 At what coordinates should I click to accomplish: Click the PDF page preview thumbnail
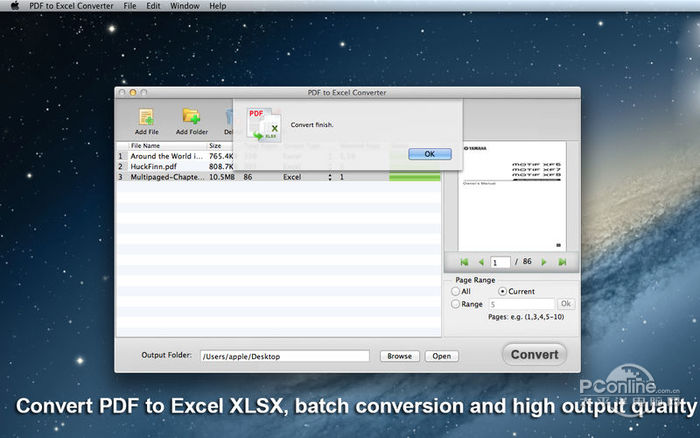tap(512, 196)
